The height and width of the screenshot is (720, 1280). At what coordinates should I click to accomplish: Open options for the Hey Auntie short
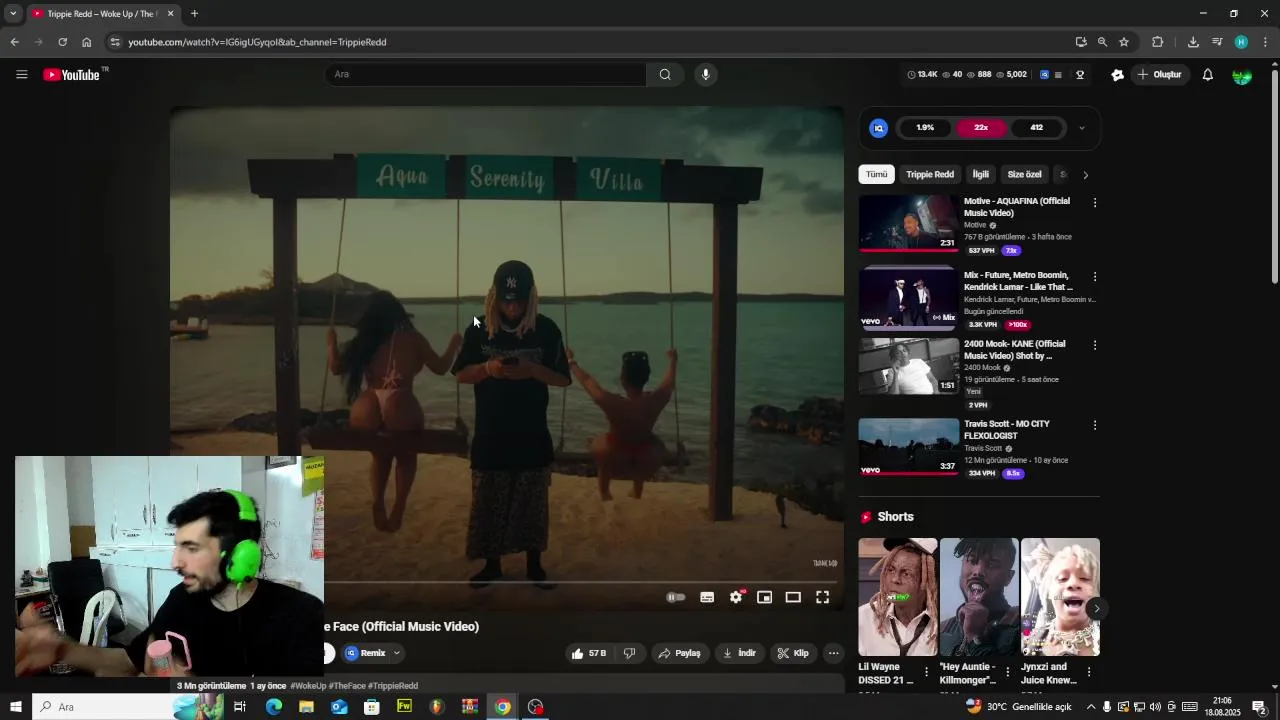pyautogui.click(x=1008, y=672)
